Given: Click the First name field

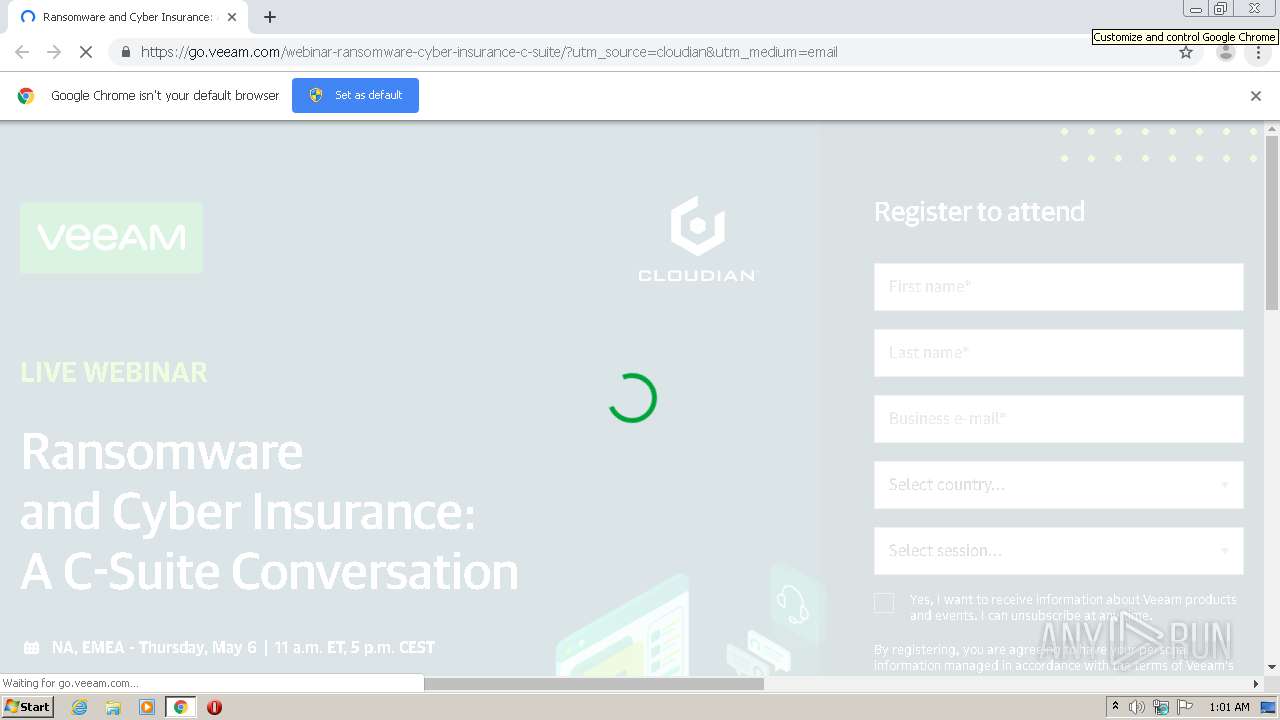Looking at the screenshot, I should pos(1058,287).
